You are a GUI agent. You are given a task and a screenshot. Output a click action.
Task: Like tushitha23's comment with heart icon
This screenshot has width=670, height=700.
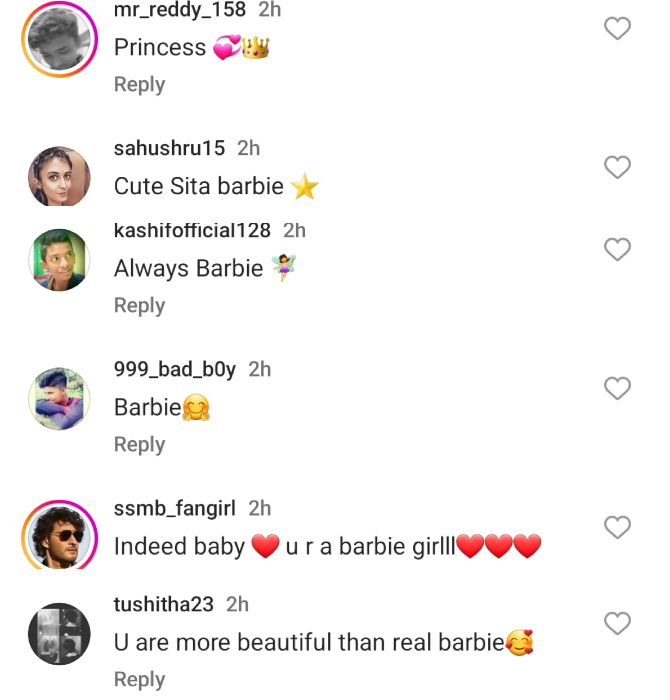tap(618, 624)
